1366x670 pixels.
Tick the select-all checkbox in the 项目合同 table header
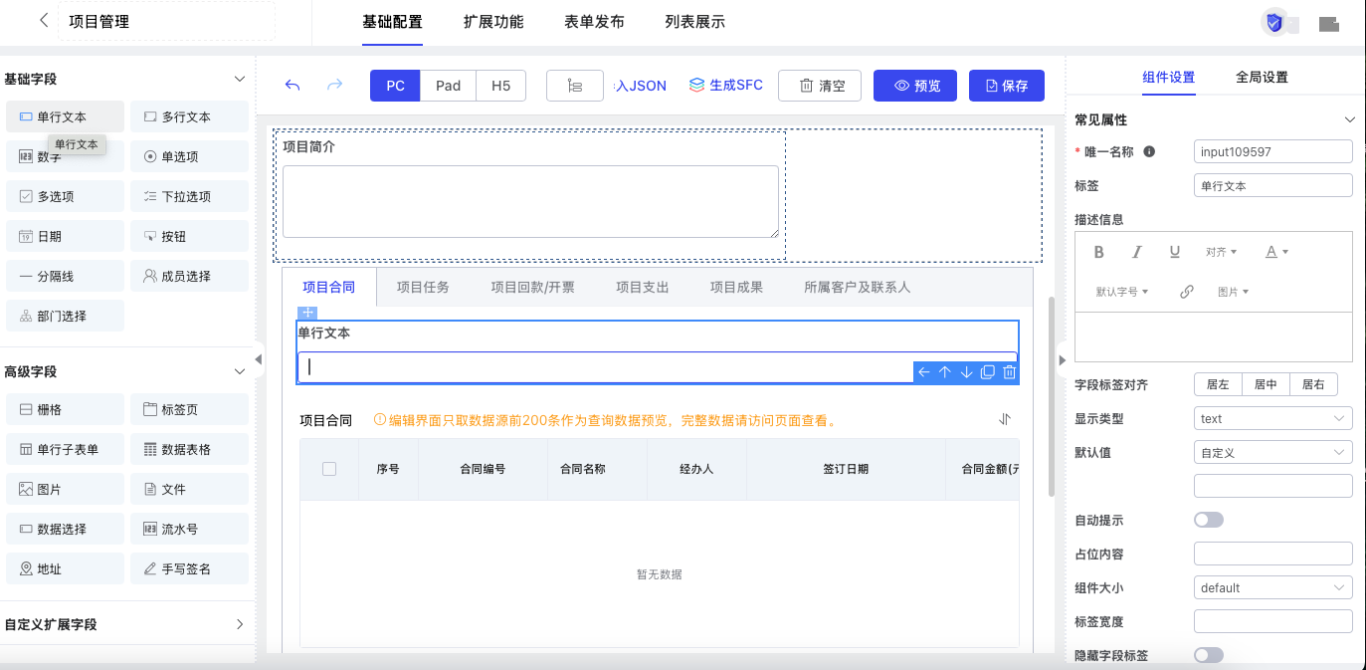[329, 468]
